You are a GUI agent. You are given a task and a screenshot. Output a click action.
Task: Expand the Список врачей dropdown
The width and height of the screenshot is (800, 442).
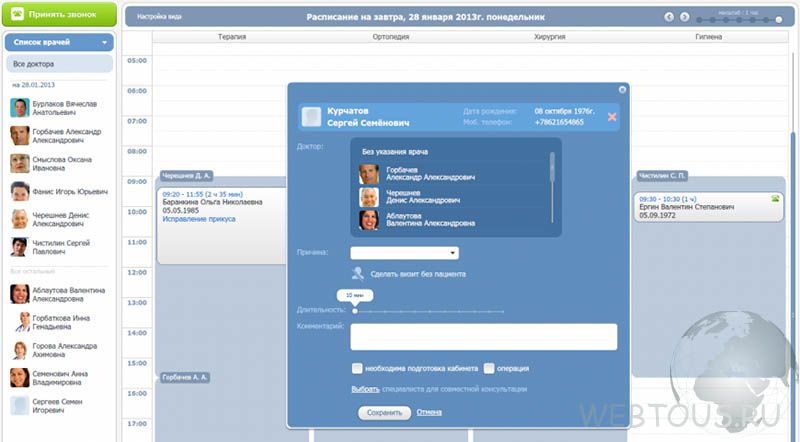click(59, 42)
